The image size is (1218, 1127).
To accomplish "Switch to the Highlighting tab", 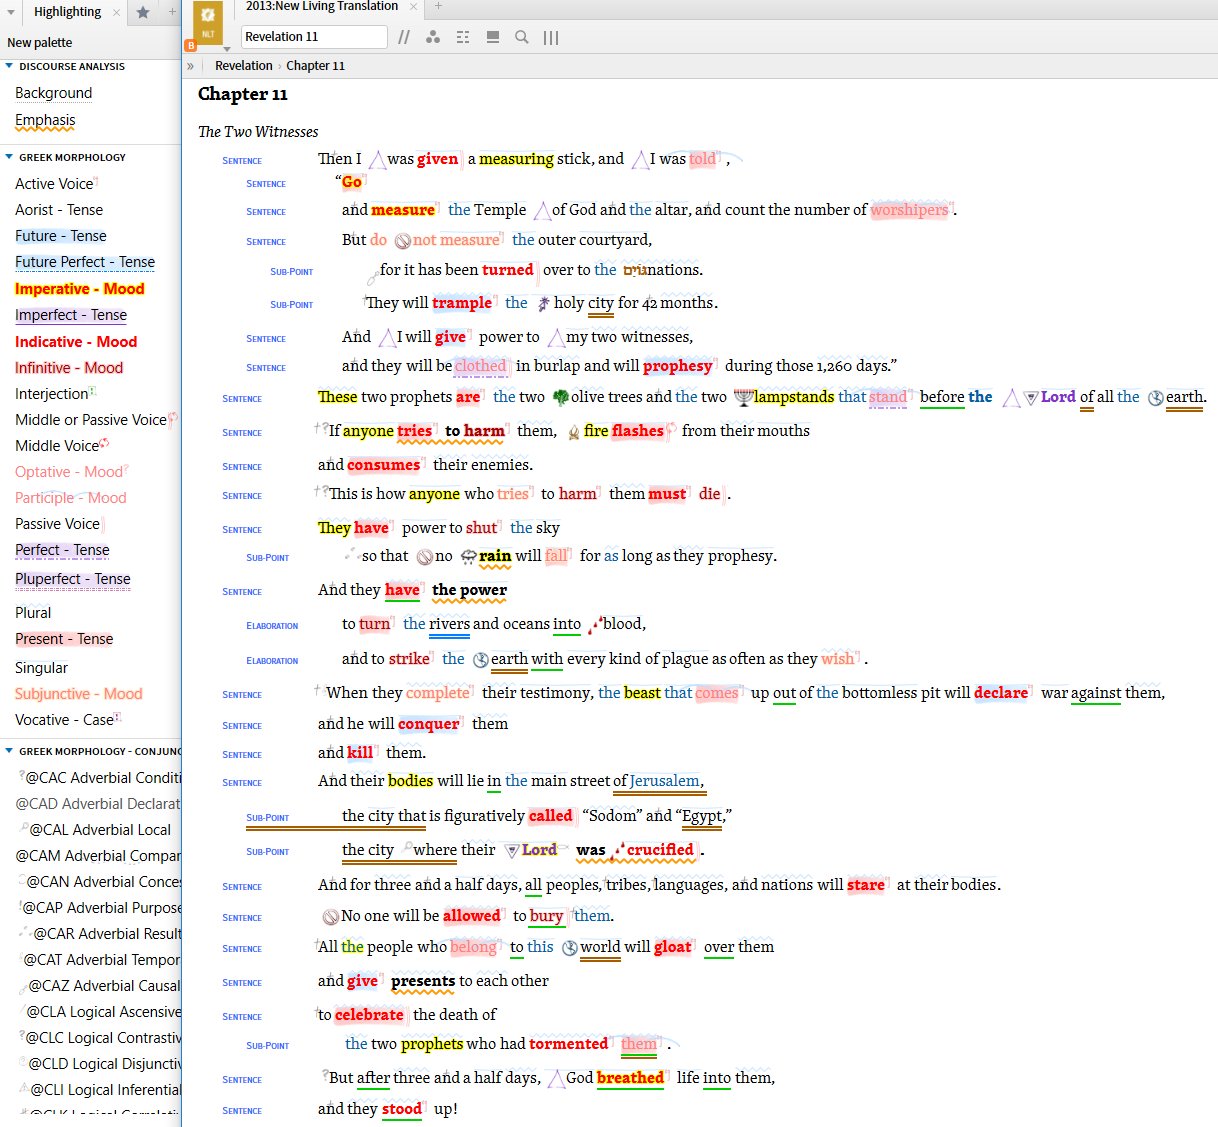I will [x=67, y=12].
